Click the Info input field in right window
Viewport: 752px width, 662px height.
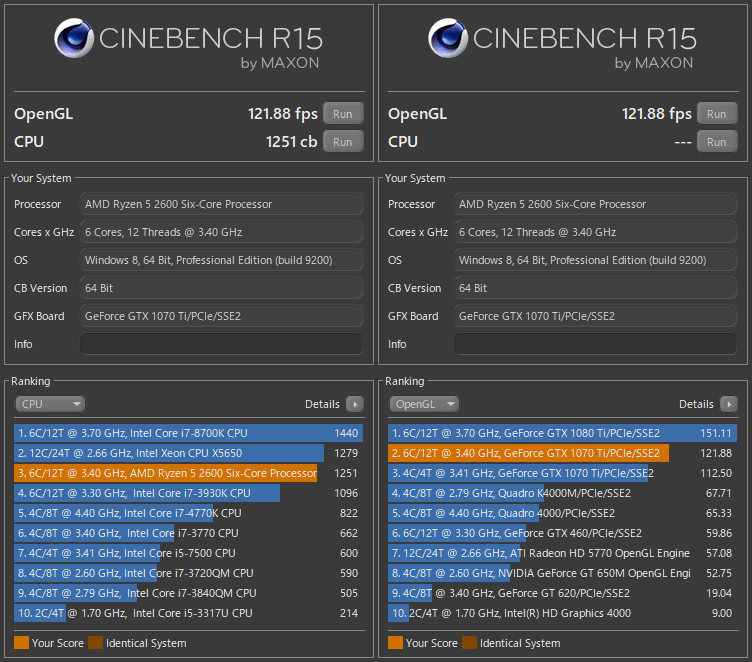coord(595,344)
